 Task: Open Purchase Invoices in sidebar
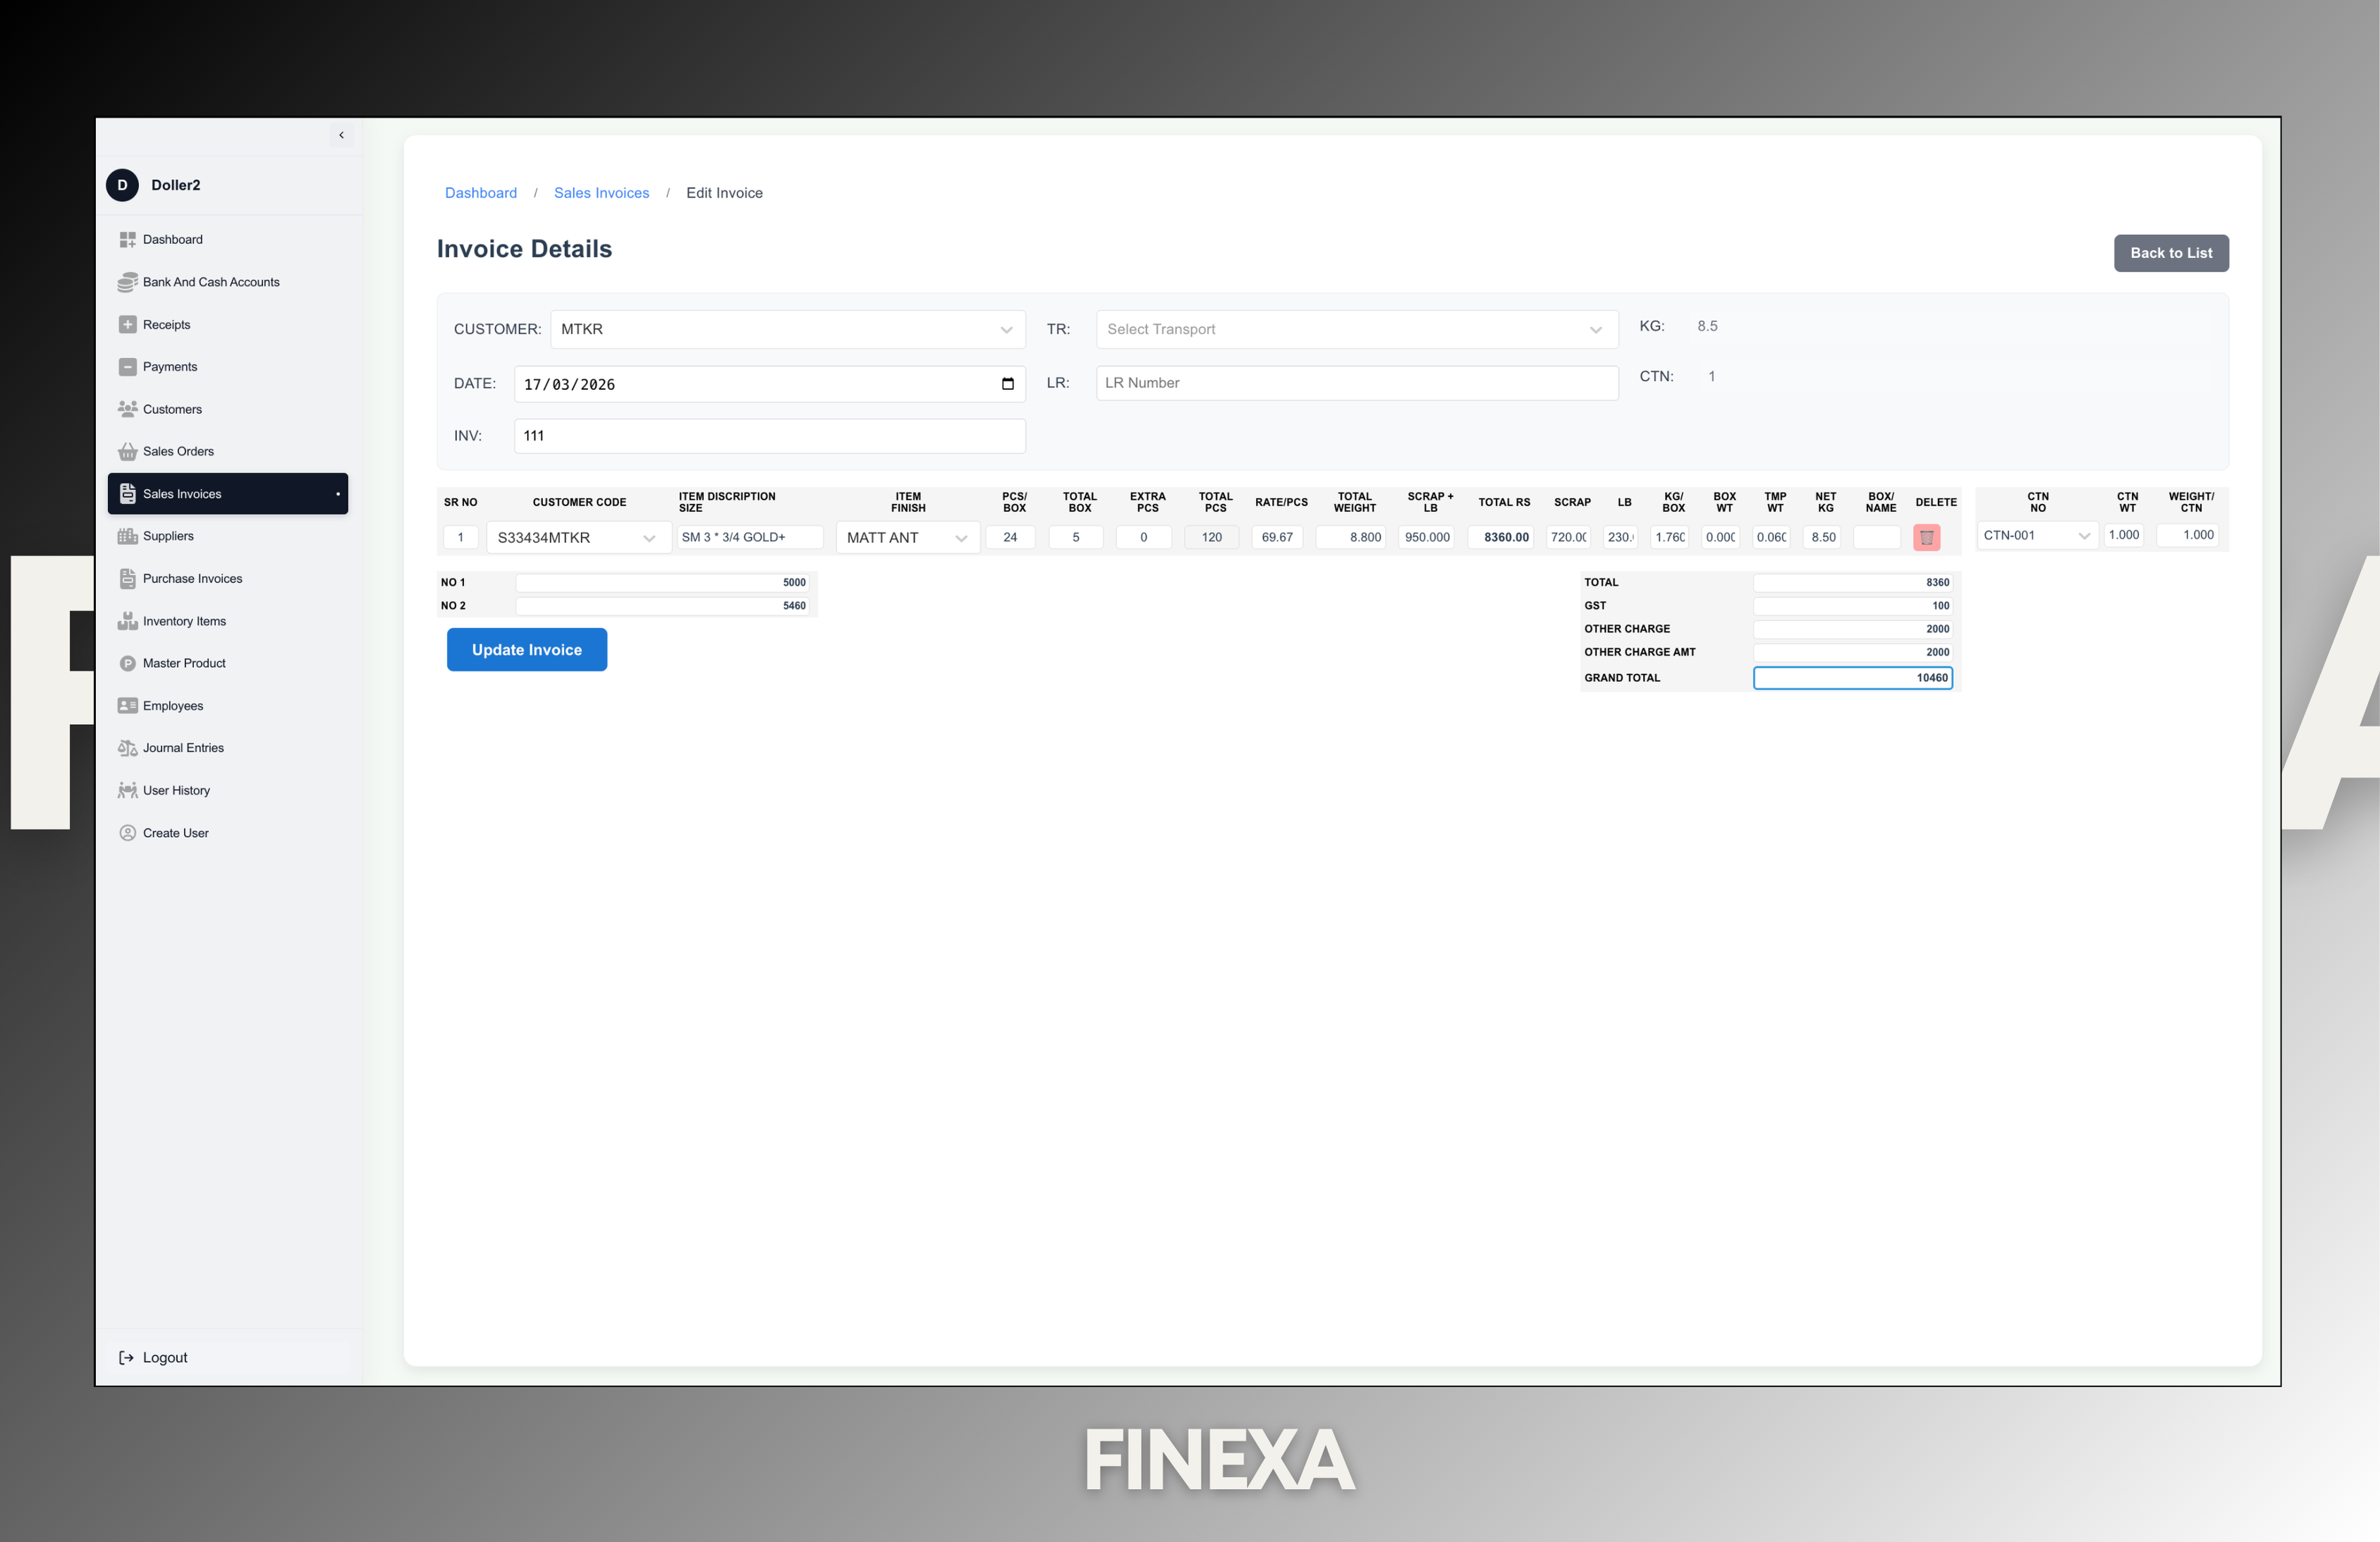192,578
